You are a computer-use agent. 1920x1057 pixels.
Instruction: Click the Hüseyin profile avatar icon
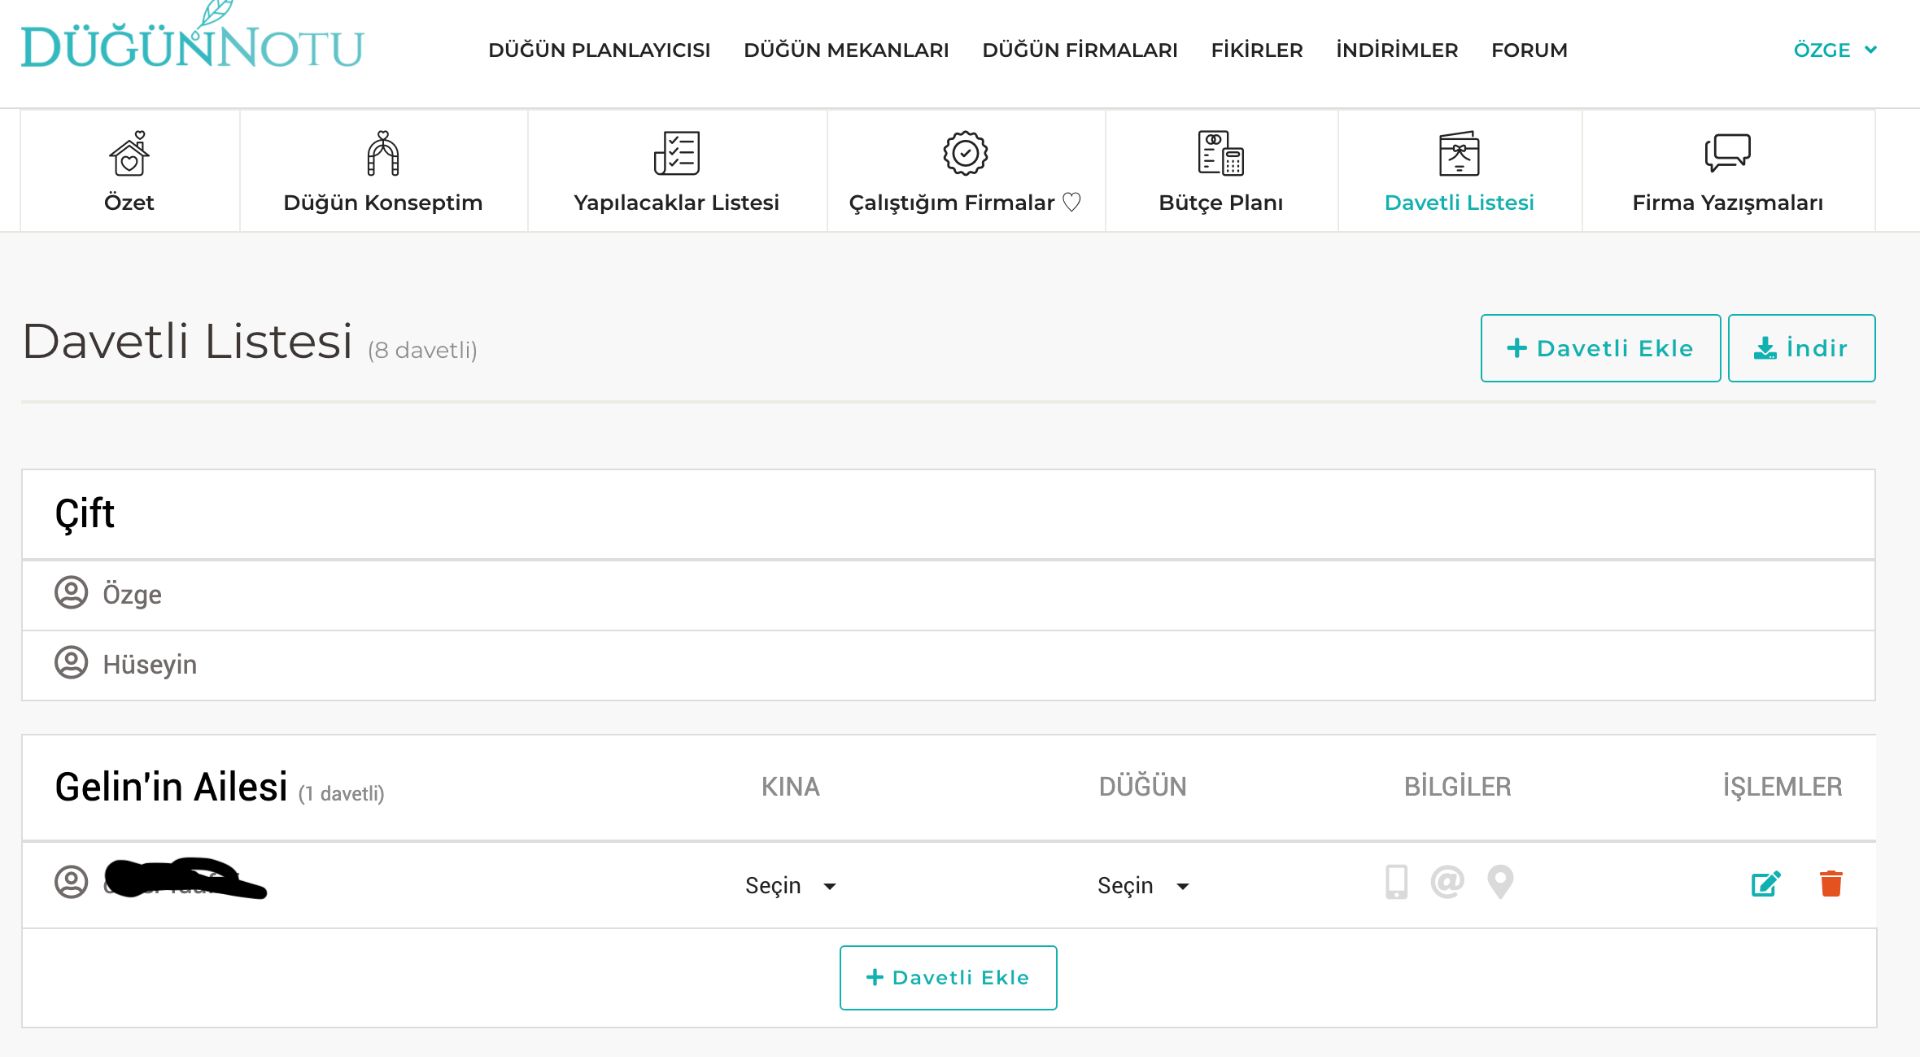(71, 663)
